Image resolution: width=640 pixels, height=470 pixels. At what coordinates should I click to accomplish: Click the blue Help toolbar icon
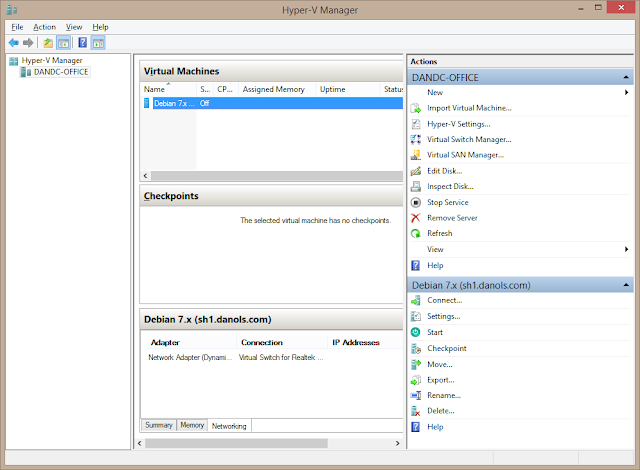click(82, 42)
